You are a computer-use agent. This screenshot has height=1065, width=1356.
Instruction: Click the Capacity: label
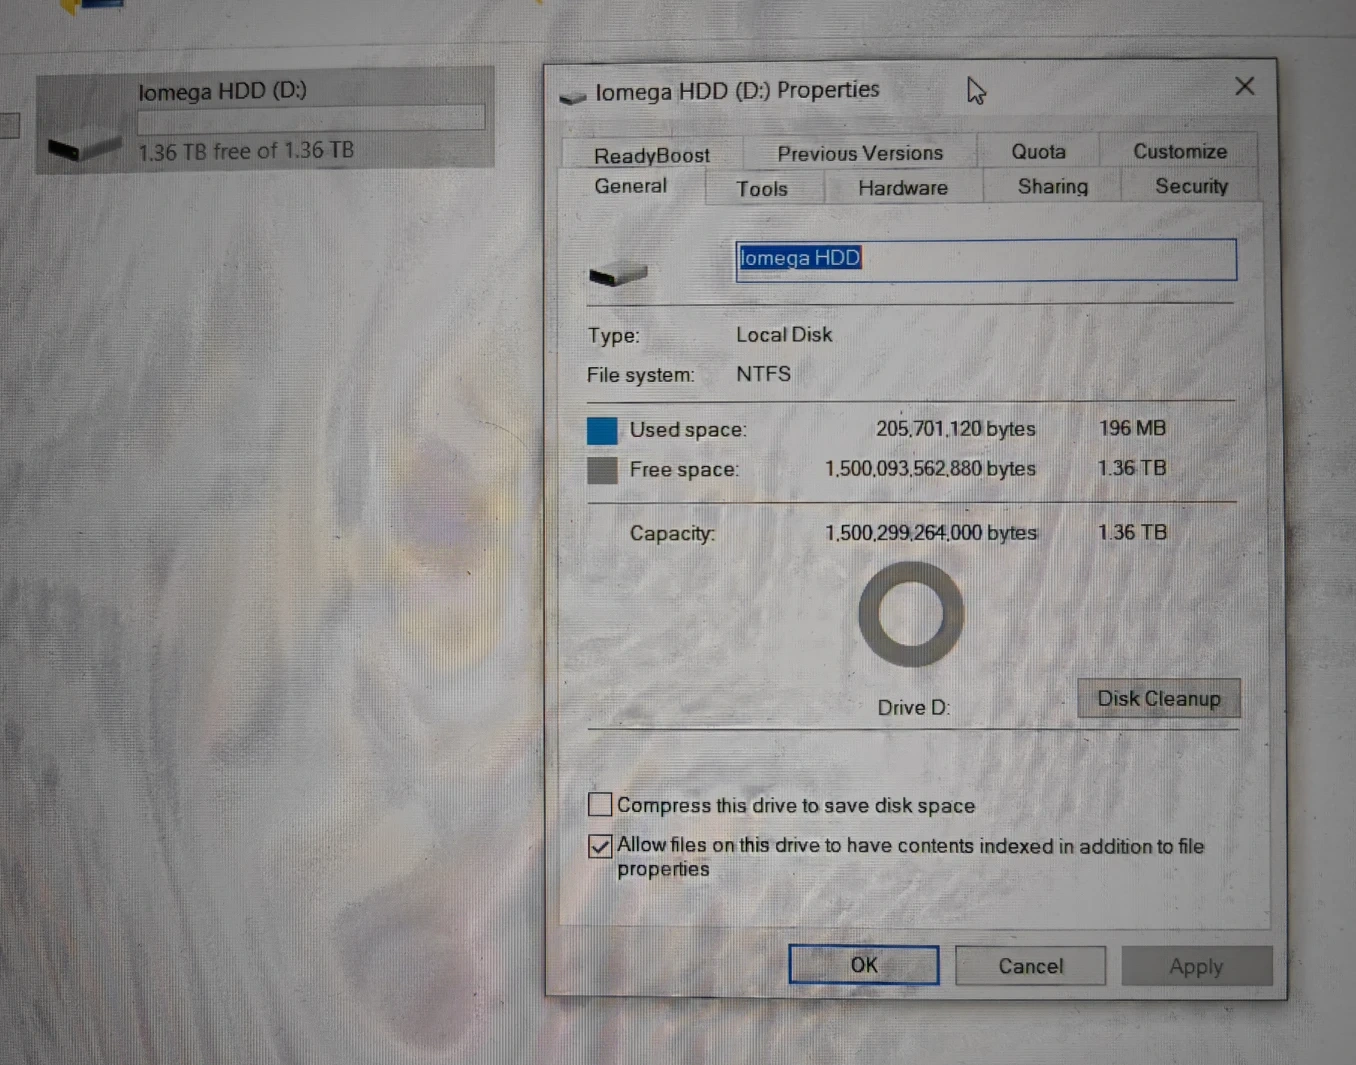pyautogui.click(x=672, y=534)
